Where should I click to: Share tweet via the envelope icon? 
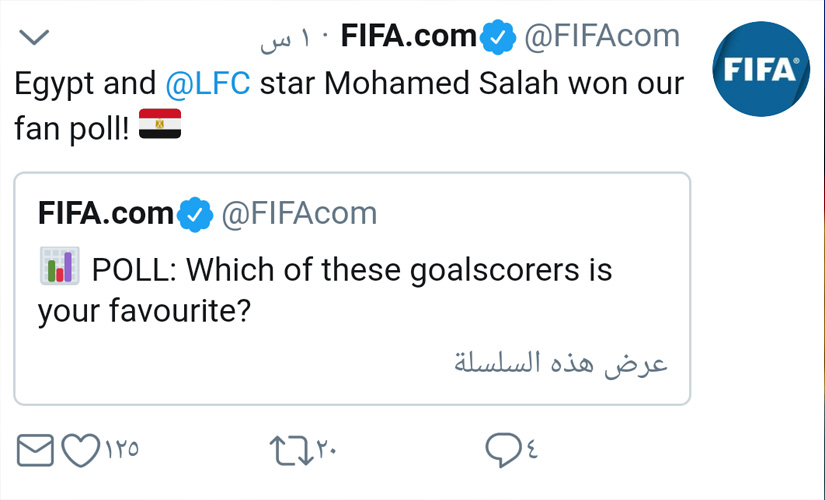point(36,451)
